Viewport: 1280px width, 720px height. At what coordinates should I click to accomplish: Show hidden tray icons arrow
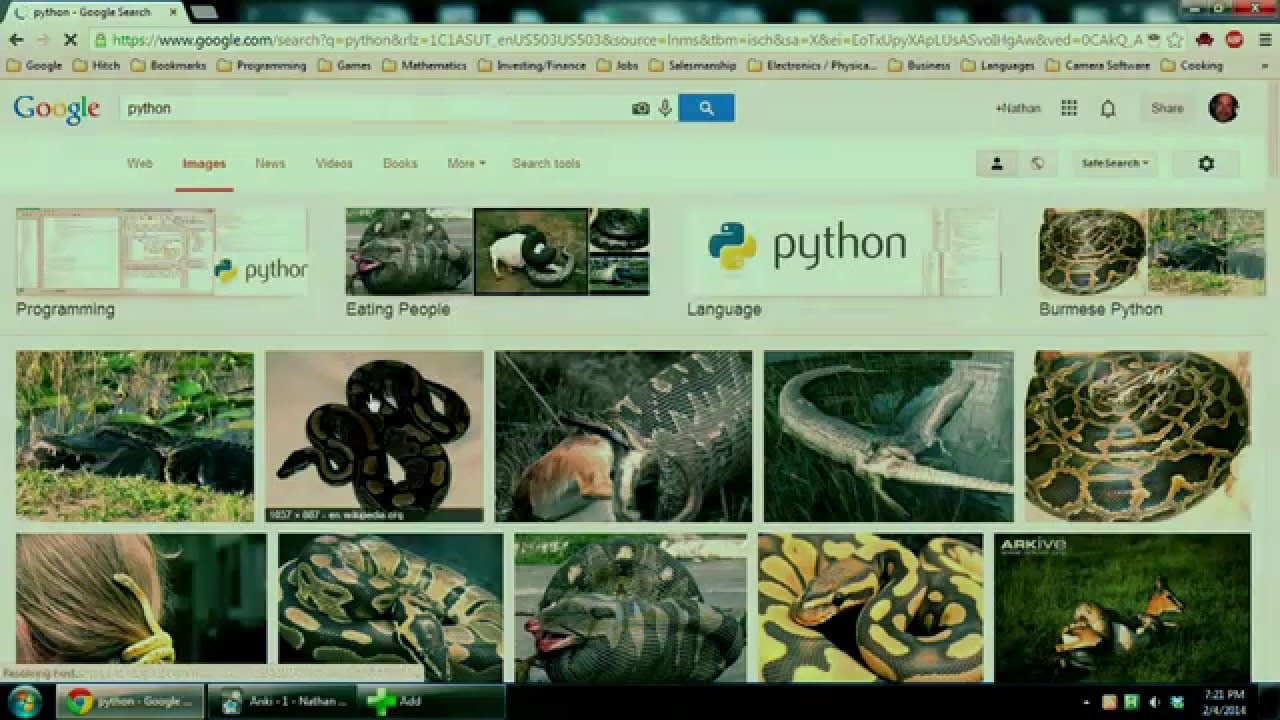[x=1086, y=702]
